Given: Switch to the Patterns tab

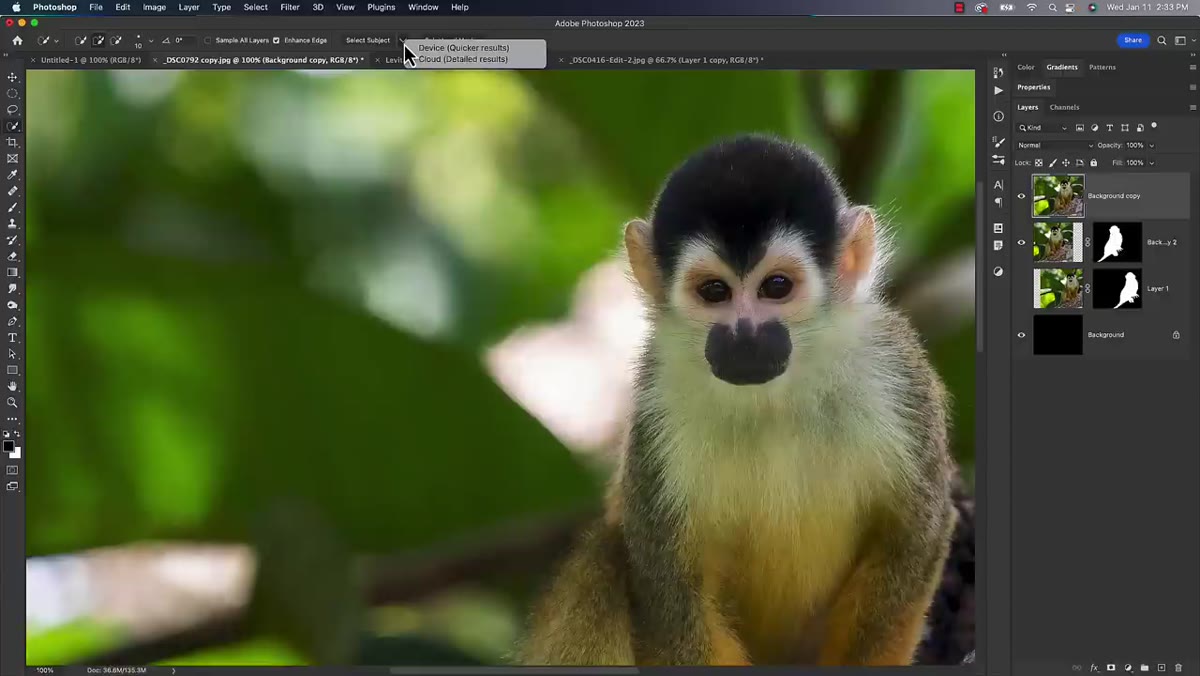Looking at the screenshot, I should [1102, 67].
